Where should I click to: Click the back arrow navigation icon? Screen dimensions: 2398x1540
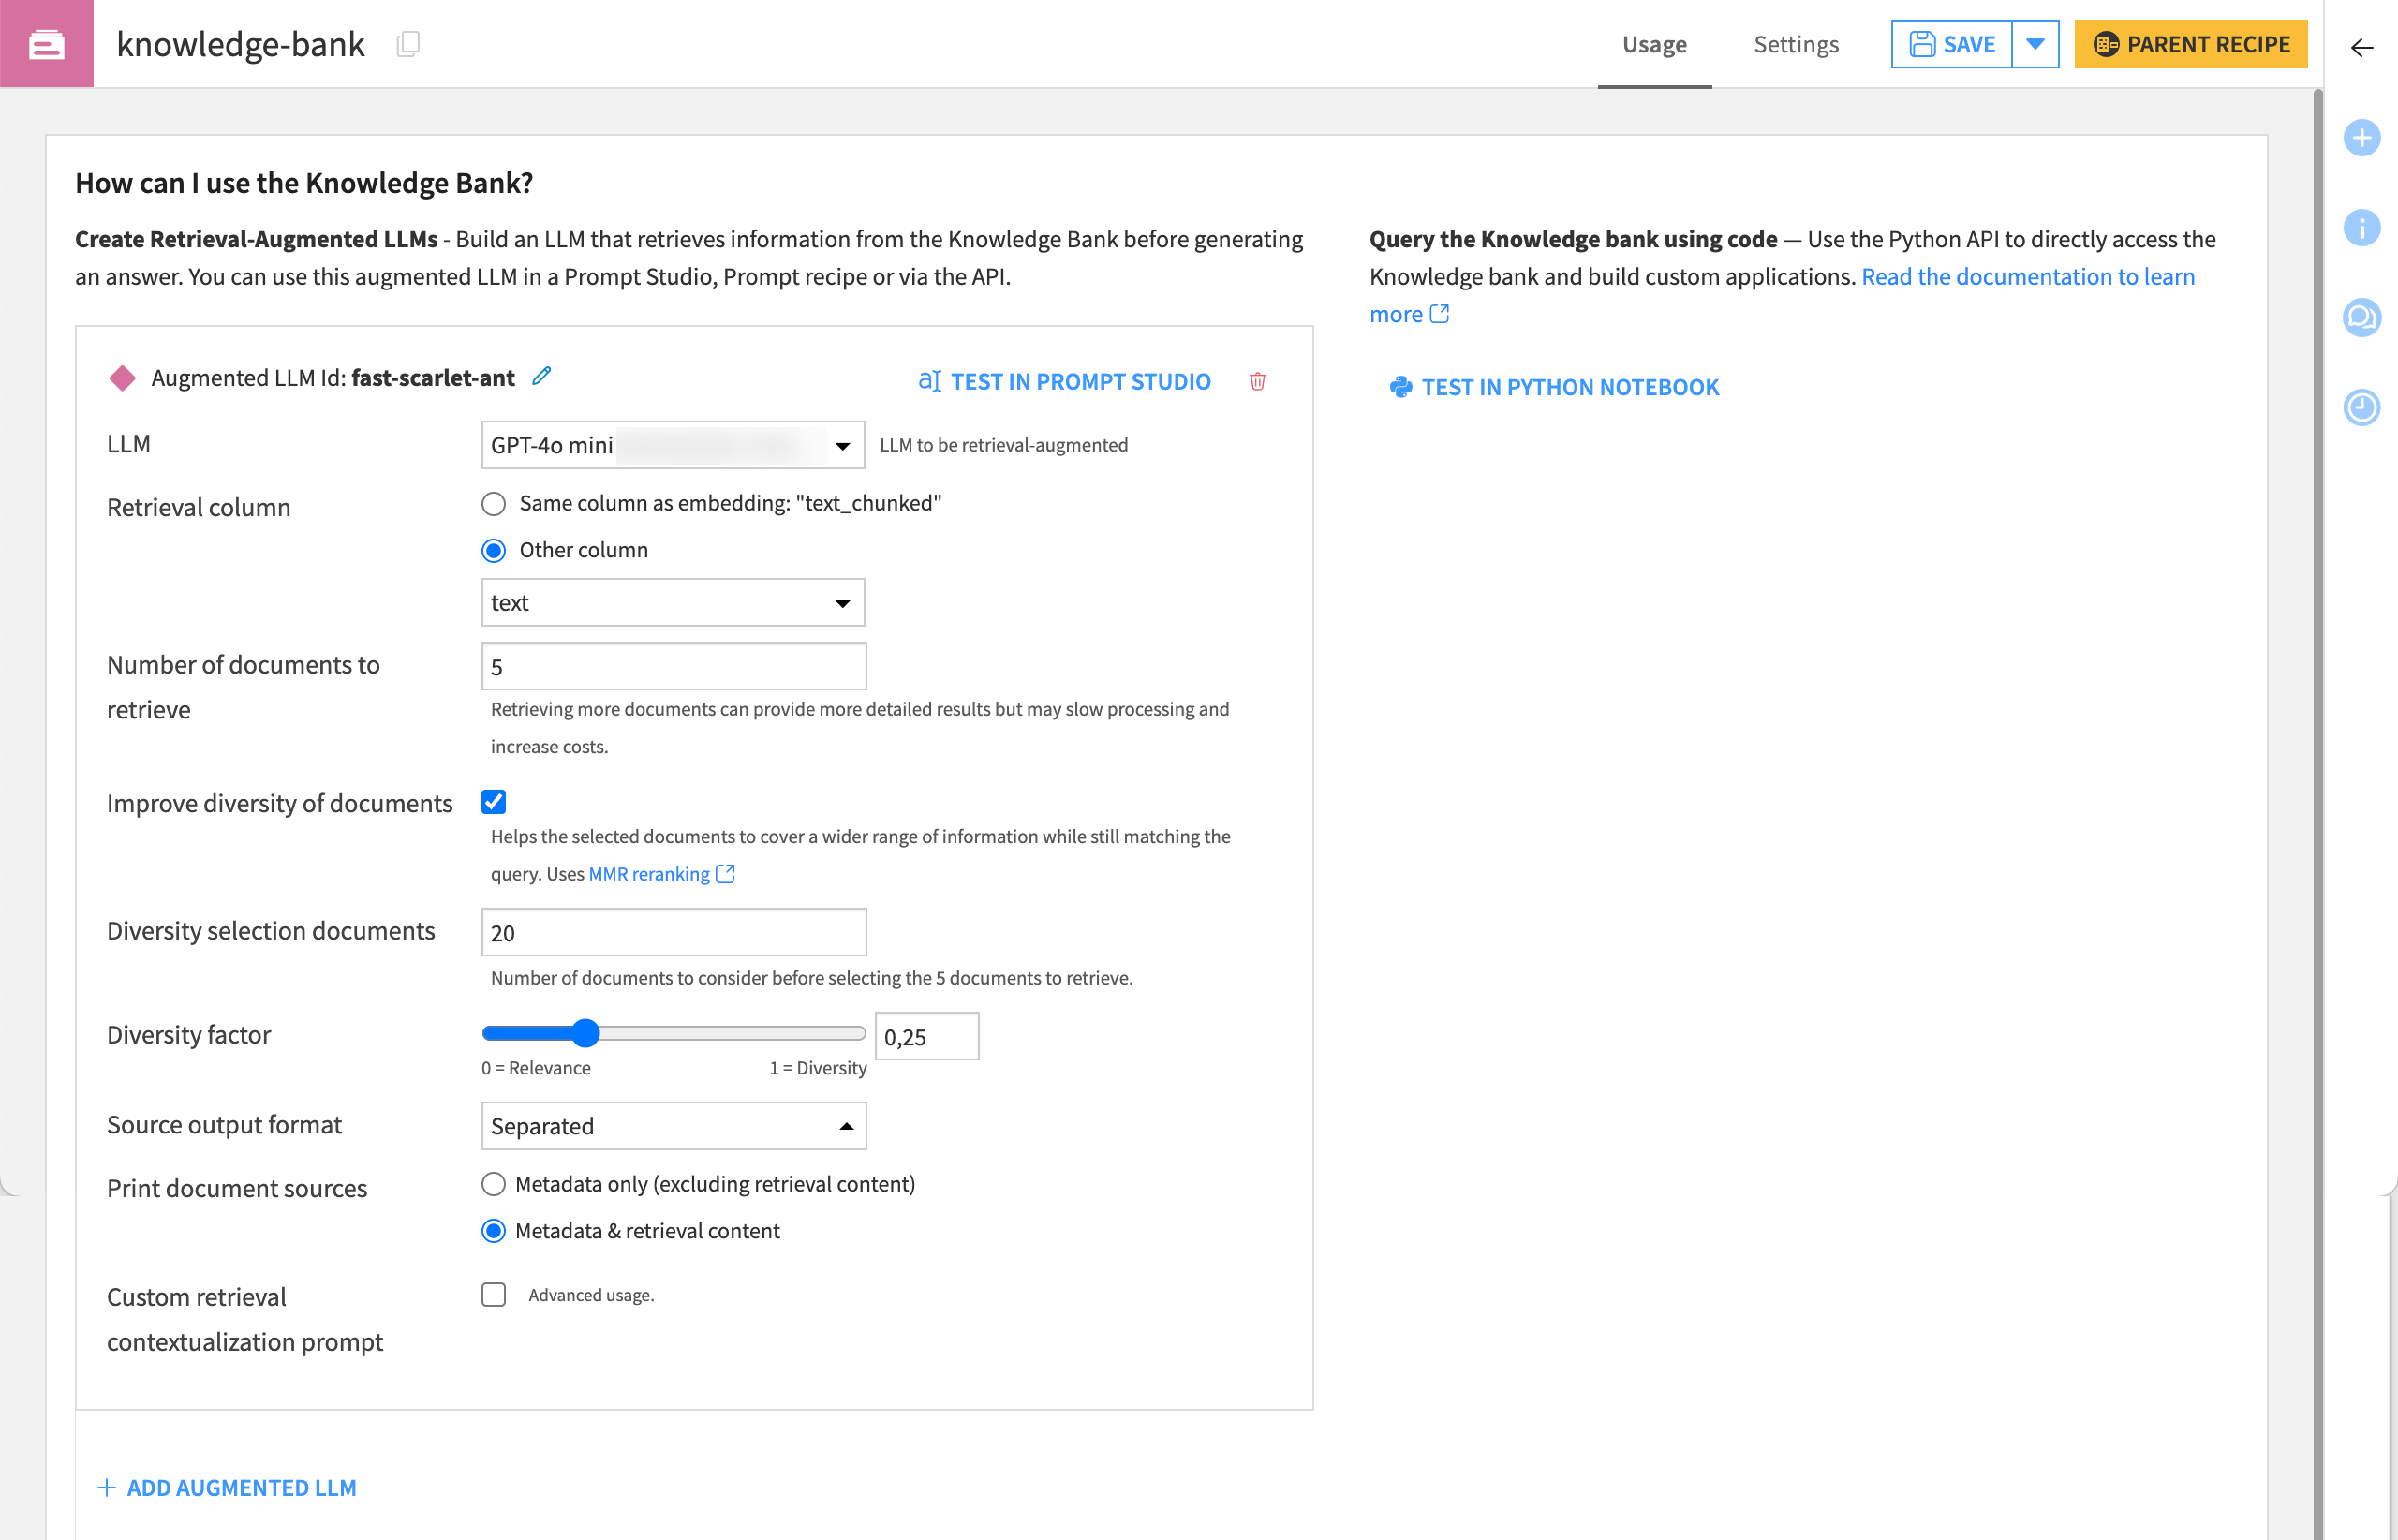[x=2360, y=44]
